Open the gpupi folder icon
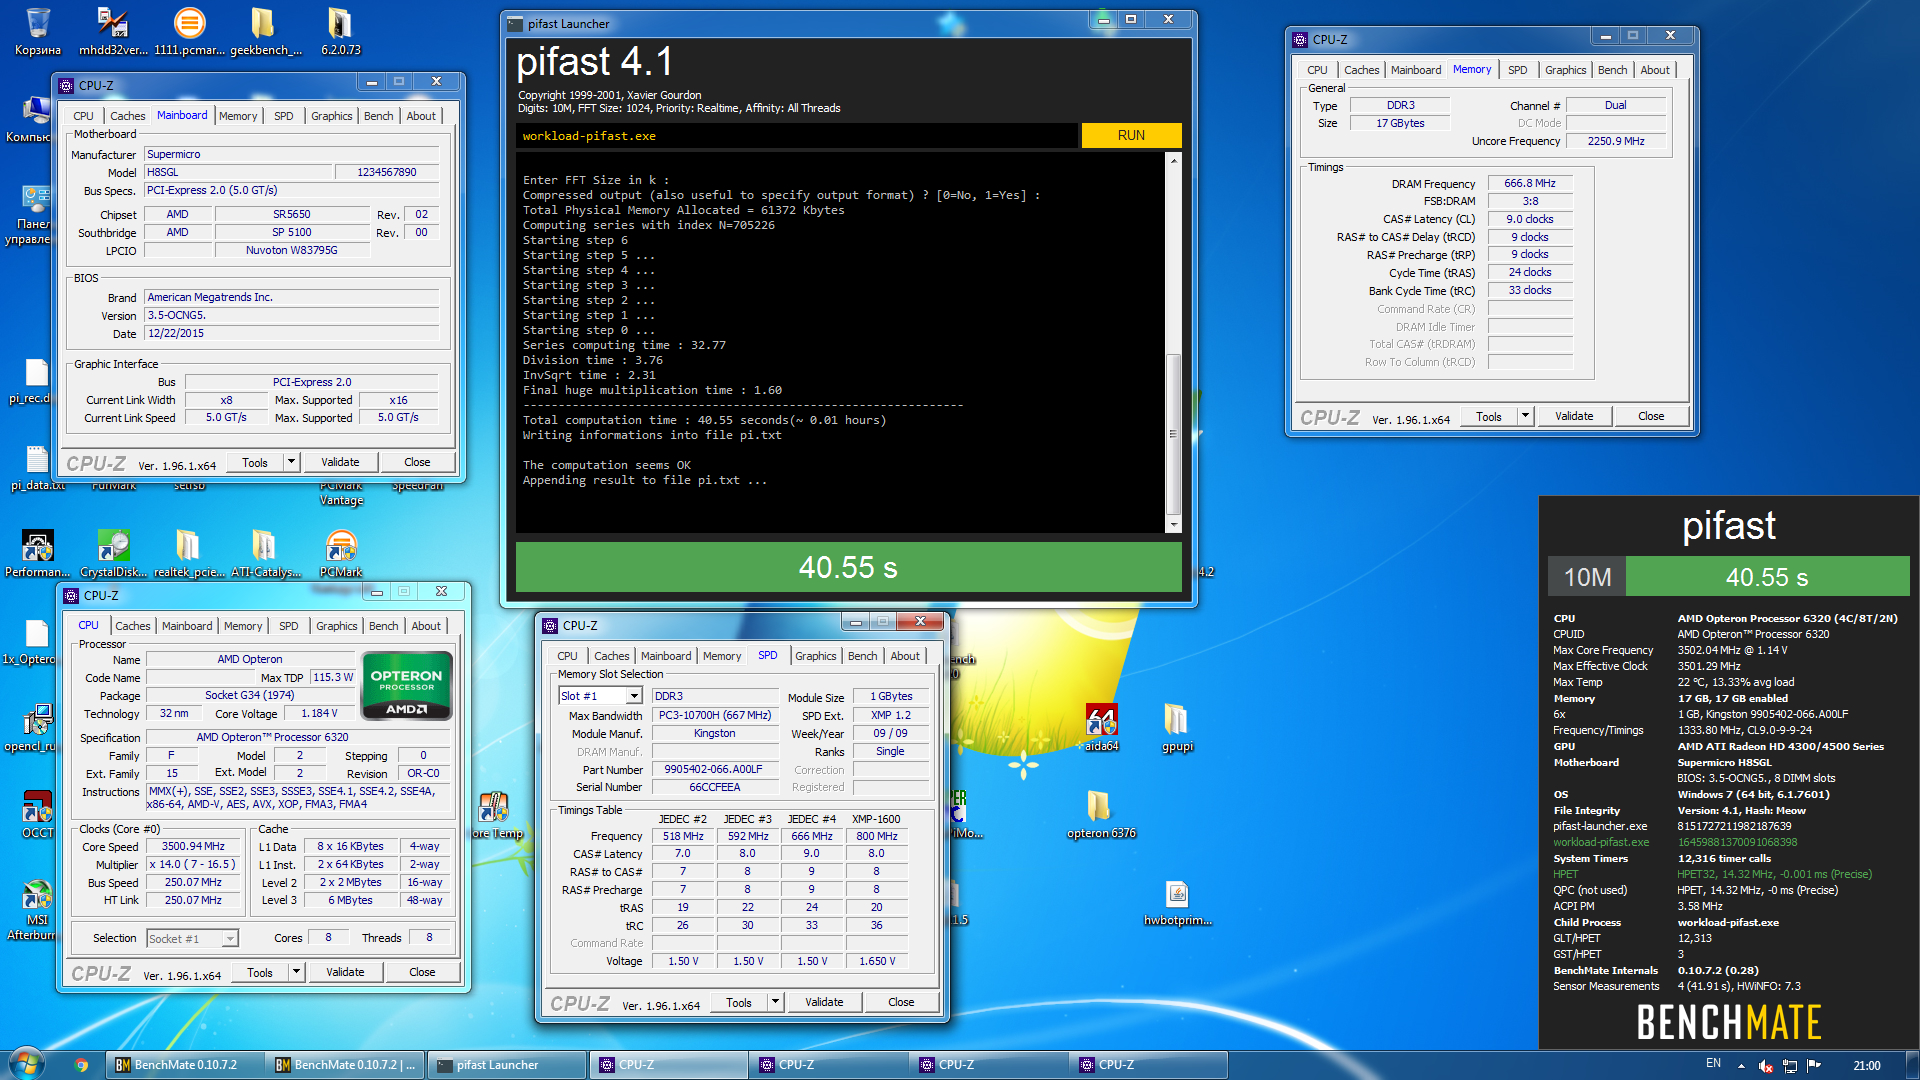 [1177, 727]
